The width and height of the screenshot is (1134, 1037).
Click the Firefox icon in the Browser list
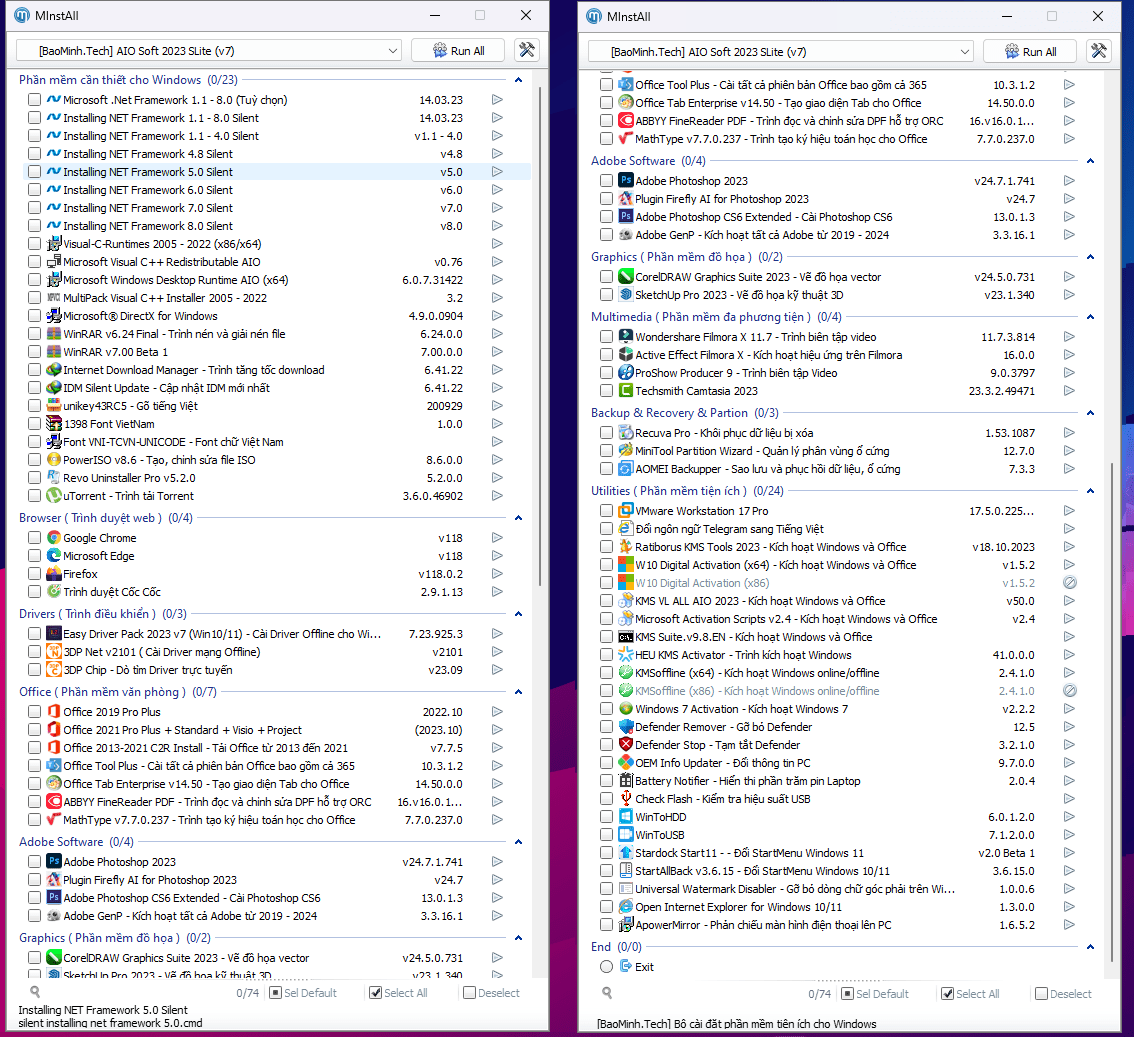(x=54, y=573)
